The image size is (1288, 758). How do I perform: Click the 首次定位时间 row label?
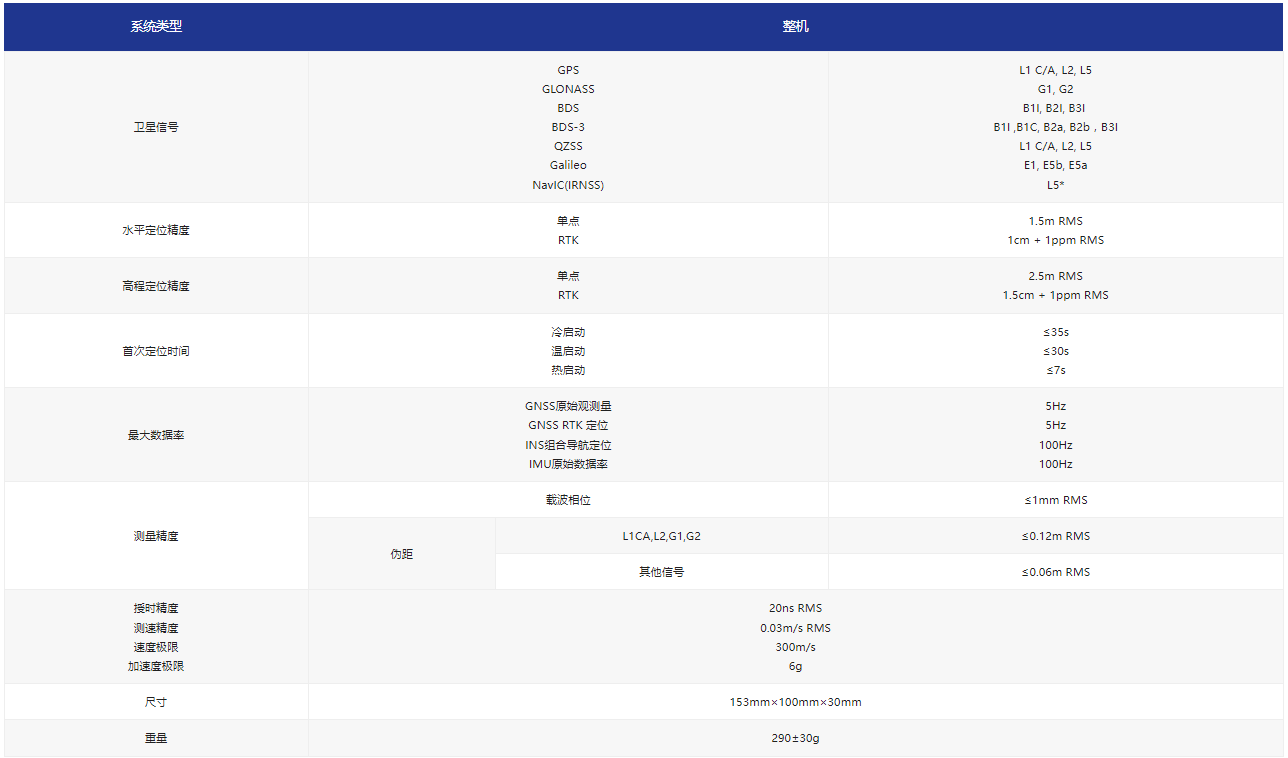[x=156, y=350]
